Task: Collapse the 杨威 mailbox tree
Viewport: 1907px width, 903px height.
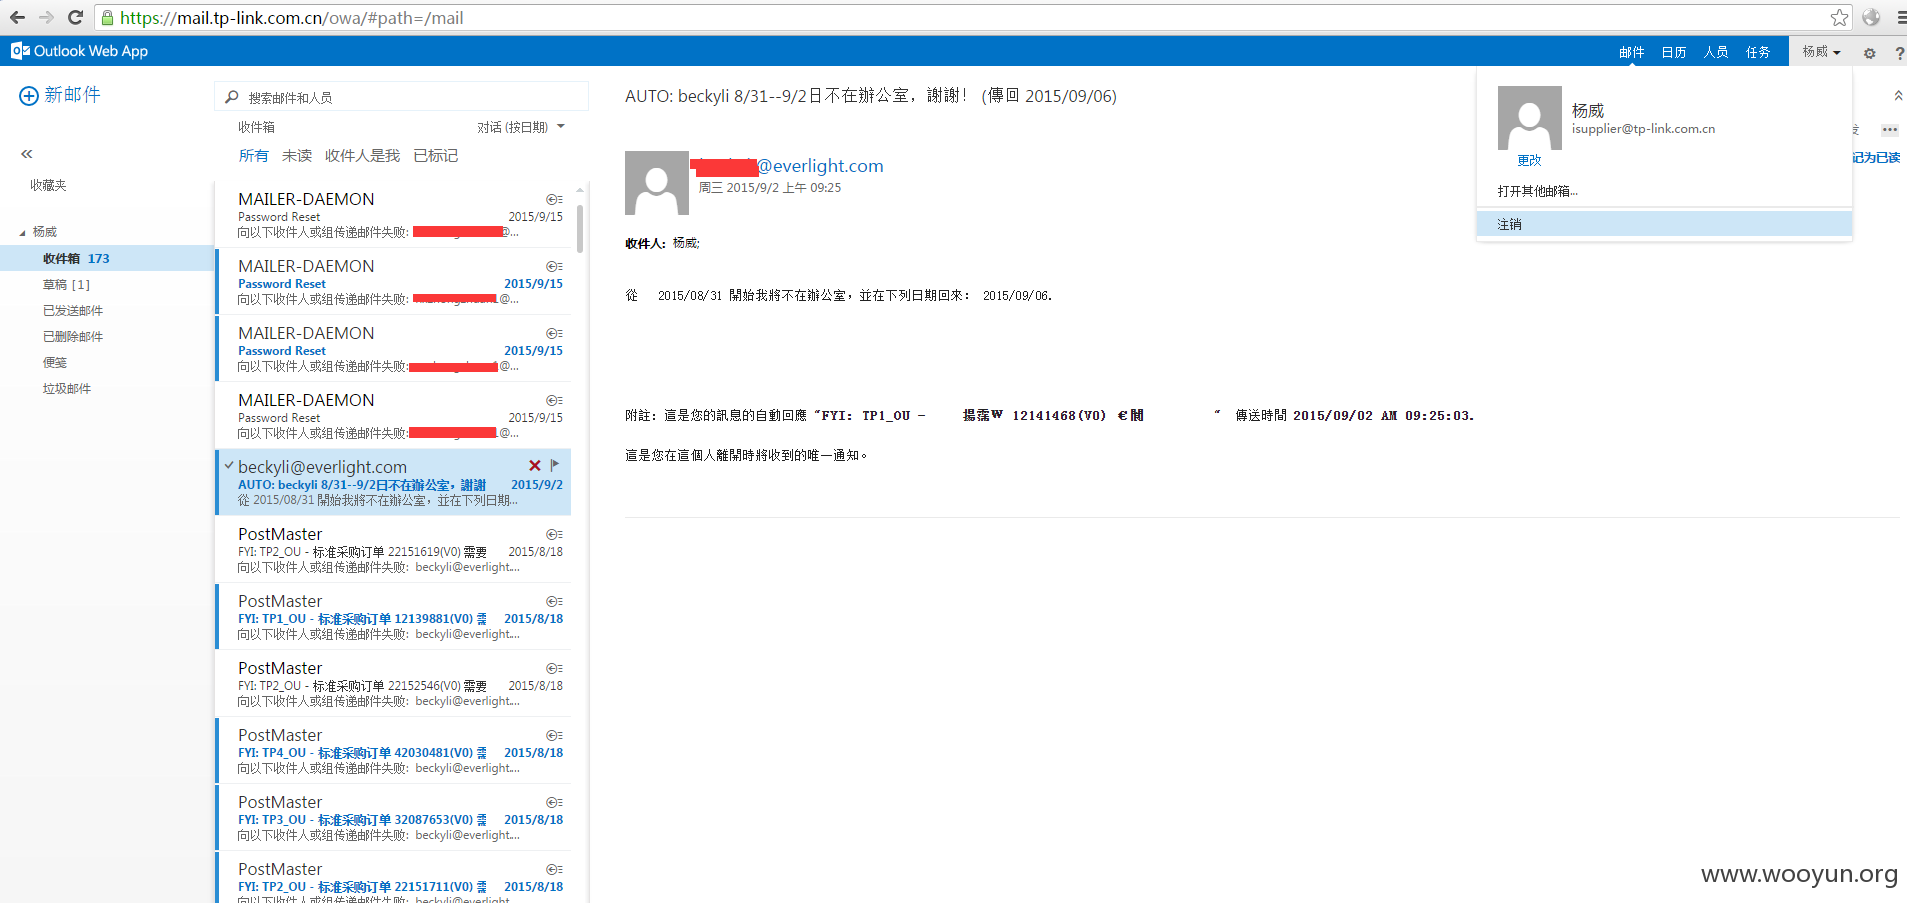Action: [x=23, y=233]
